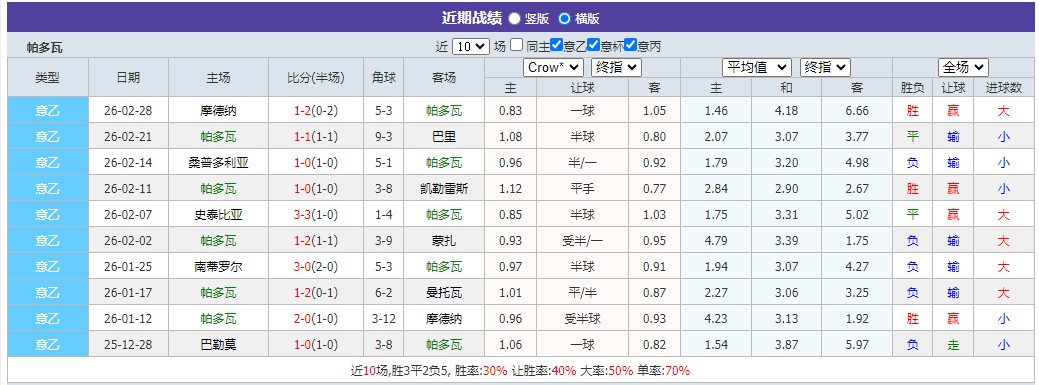
Task: Click the 比分(半场) column header
Action: click(316, 78)
